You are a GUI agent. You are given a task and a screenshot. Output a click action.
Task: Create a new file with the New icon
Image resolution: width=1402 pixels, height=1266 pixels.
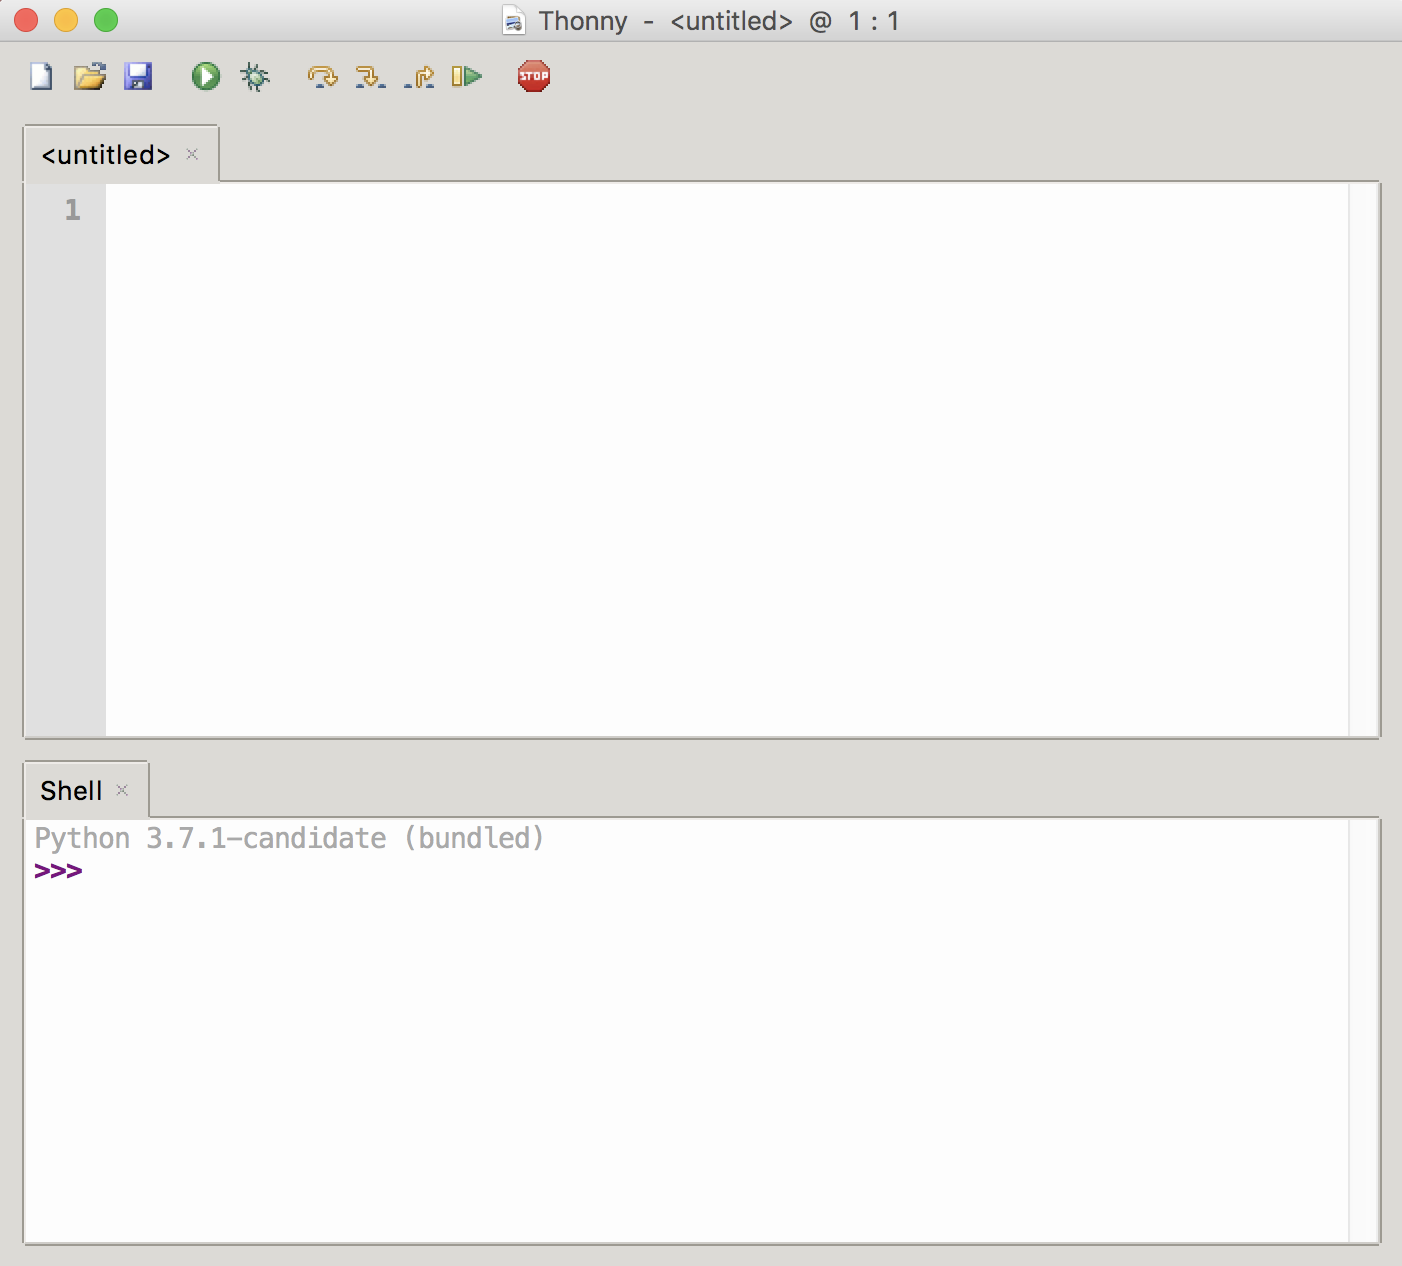pyautogui.click(x=41, y=76)
